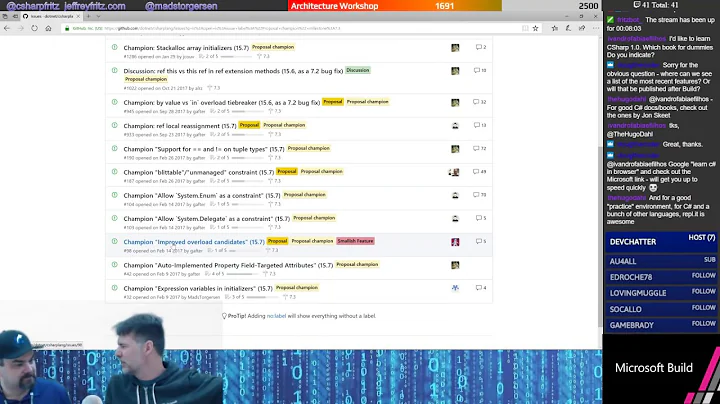This screenshot has width=720, height=404.
Task: Open the favorites hub icon
Action: click(555, 28)
